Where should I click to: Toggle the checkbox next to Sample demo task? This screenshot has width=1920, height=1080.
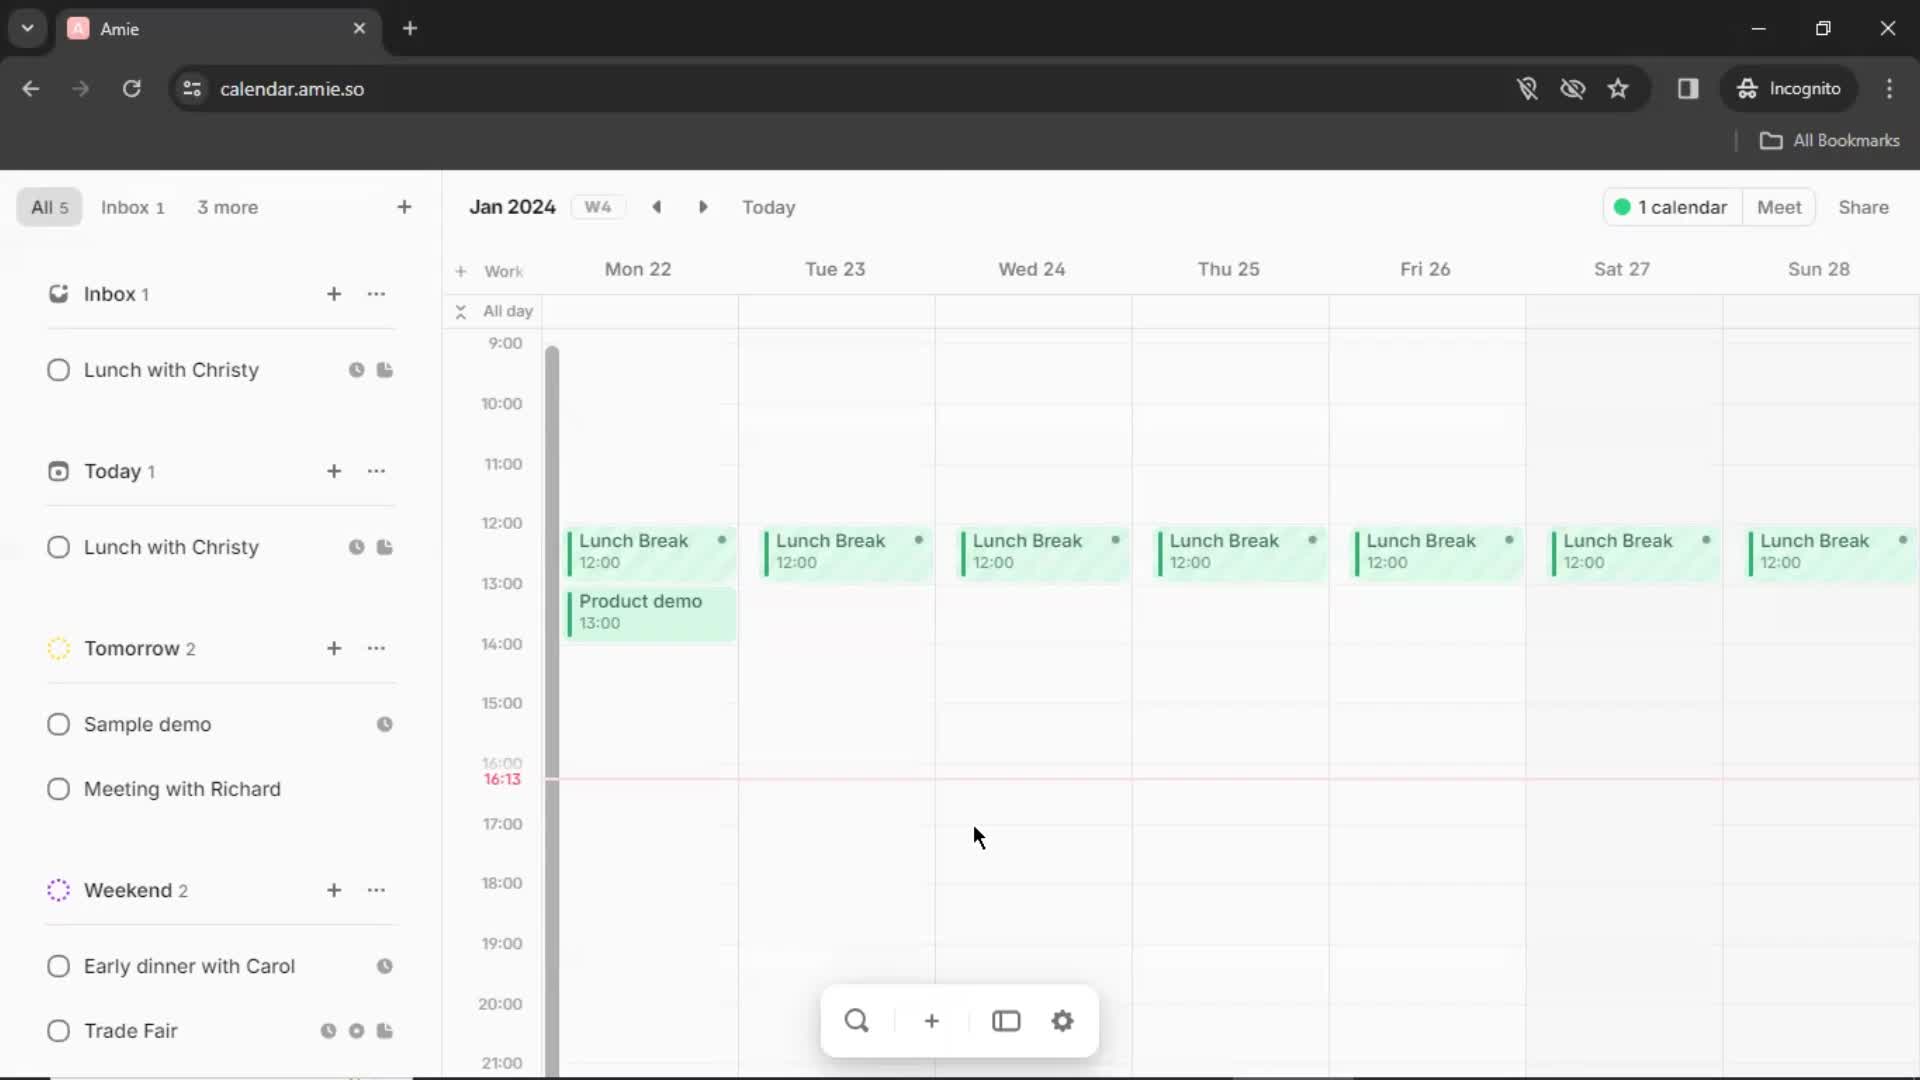tap(58, 723)
